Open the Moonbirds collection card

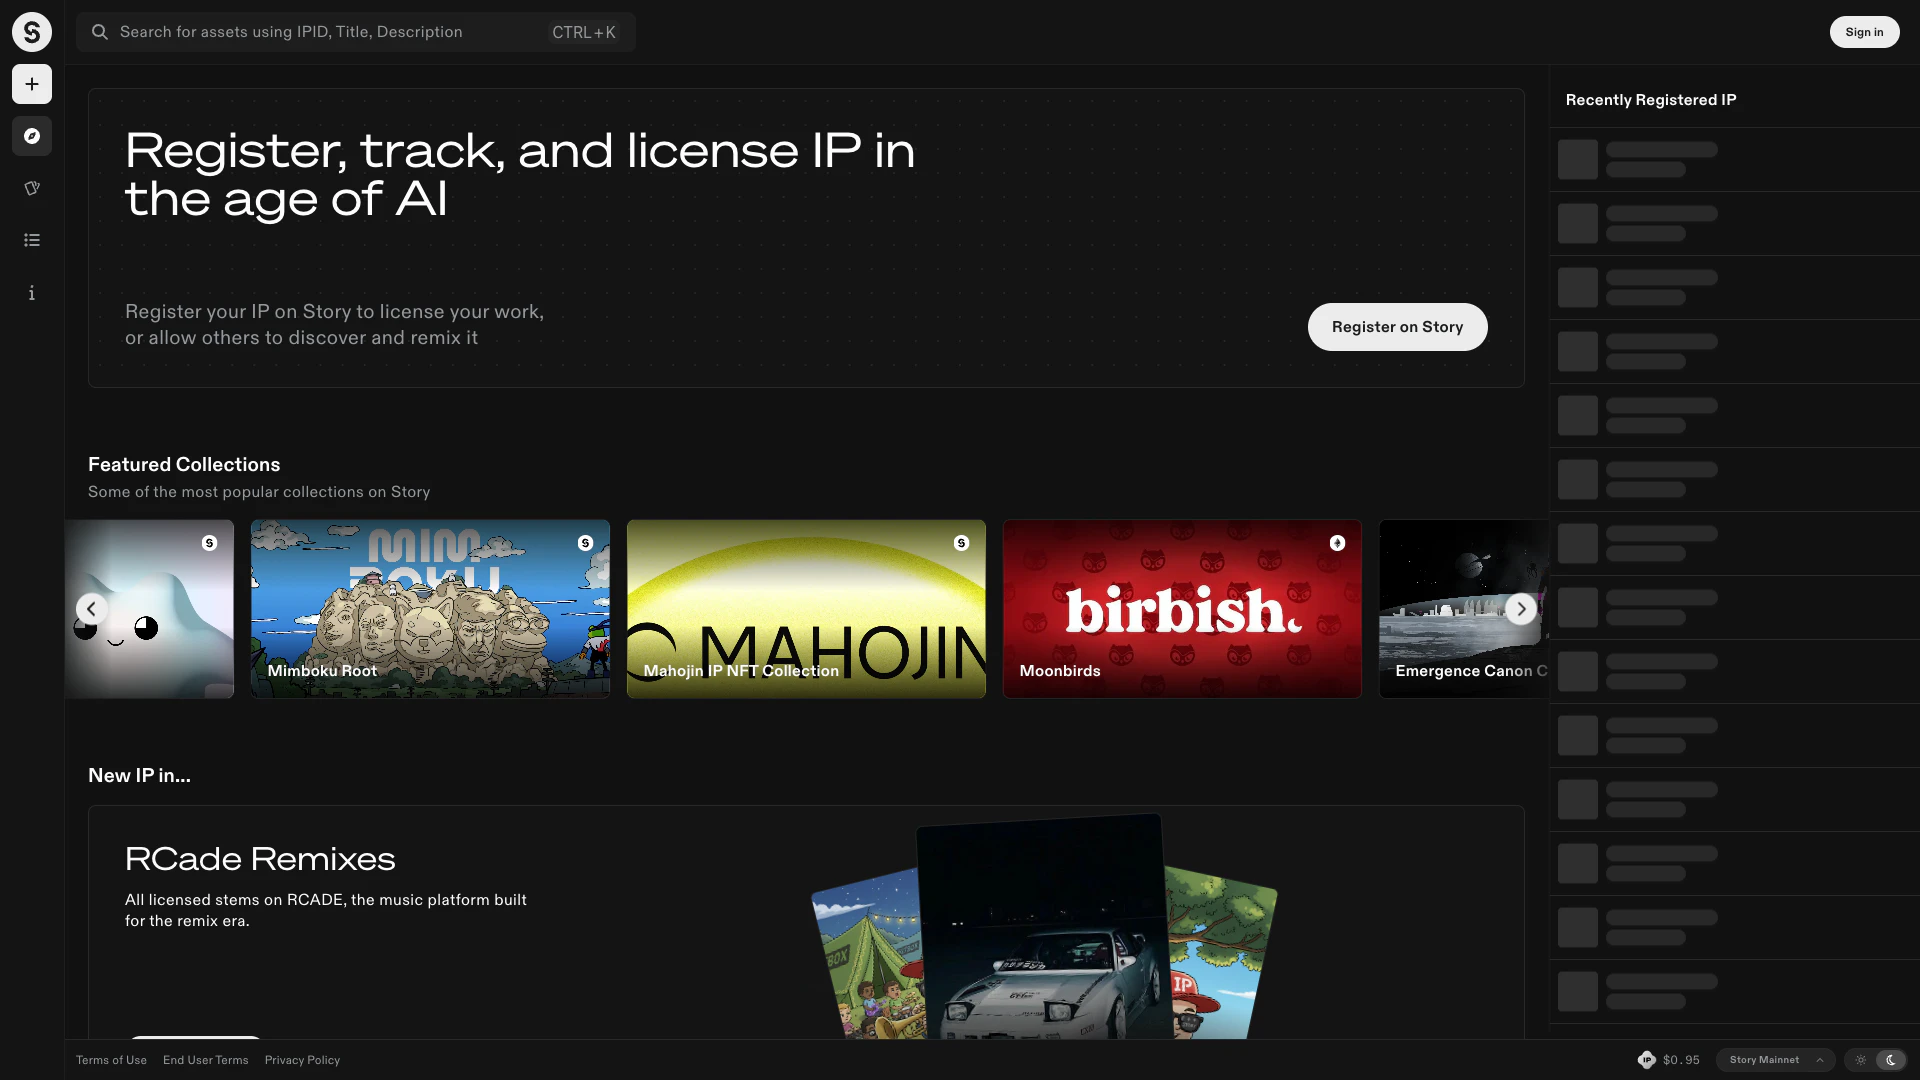1182,608
